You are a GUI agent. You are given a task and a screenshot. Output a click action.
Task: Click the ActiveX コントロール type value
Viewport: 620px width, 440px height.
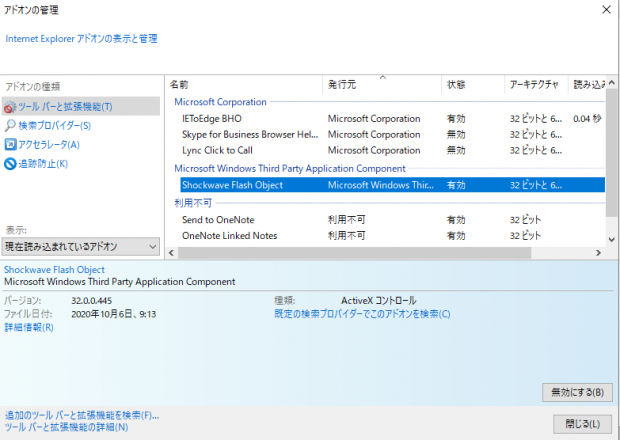pyautogui.click(x=378, y=301)
